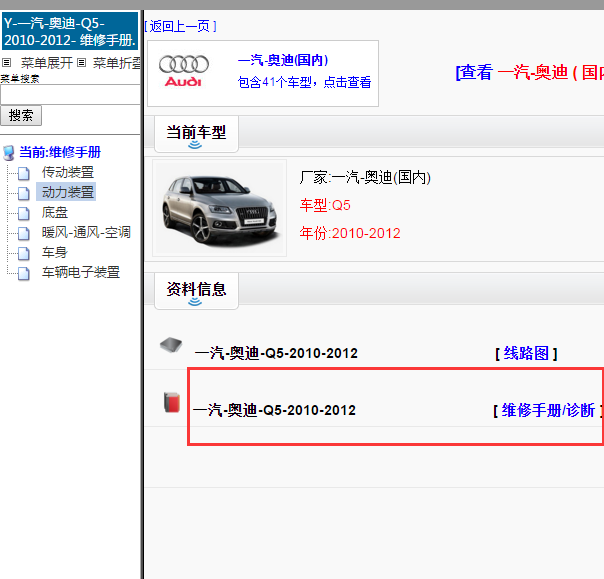Click the 返回上一页 link
604x579 pixels.
(x=180, y=26)
